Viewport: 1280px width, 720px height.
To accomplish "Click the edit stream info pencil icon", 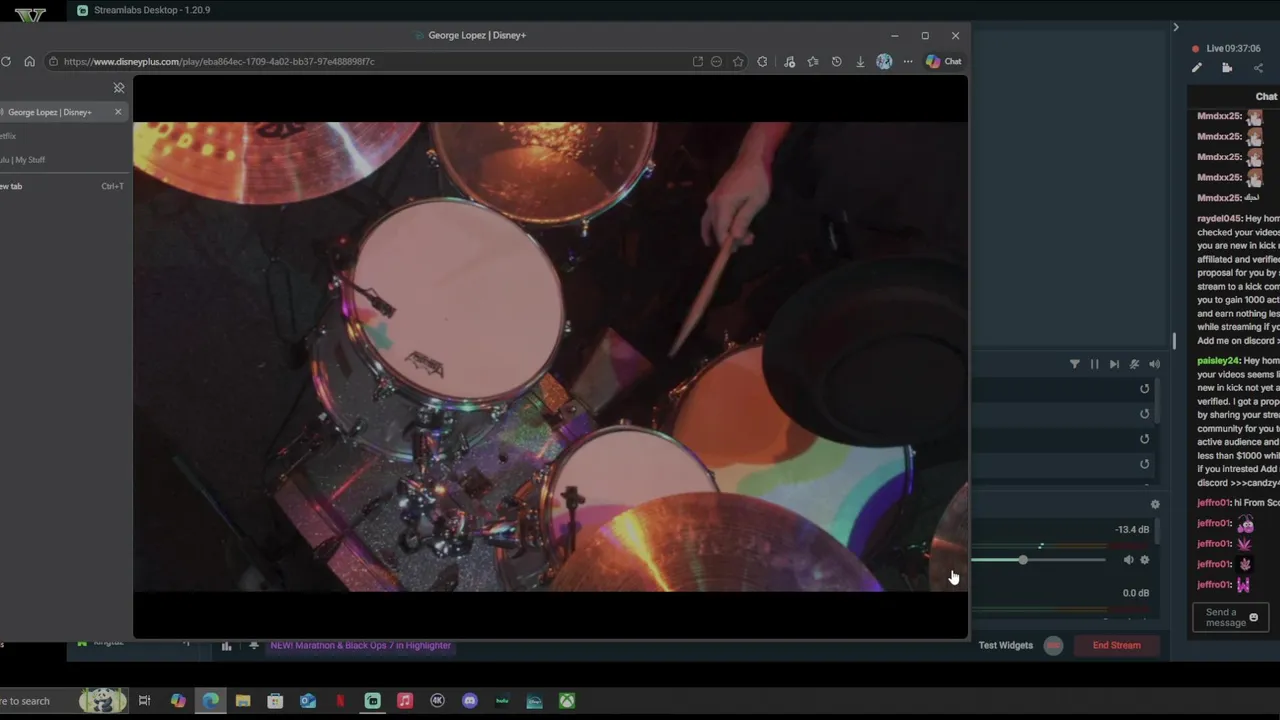I will pos(1197,68).
